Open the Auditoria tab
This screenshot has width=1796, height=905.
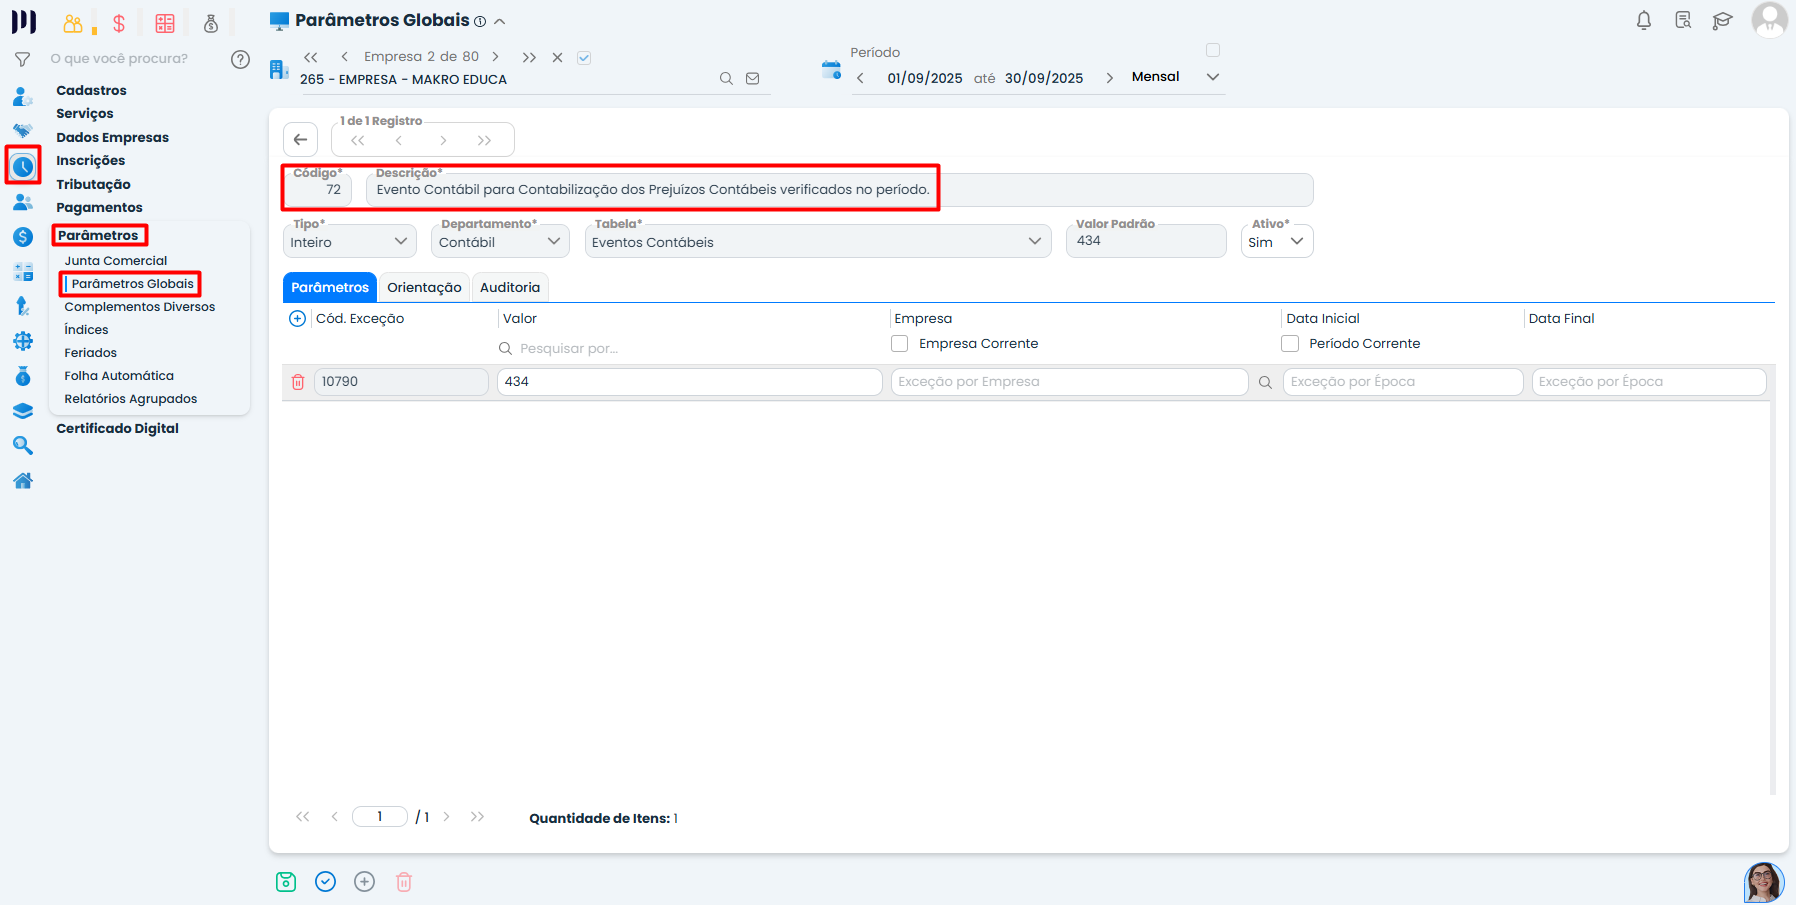click(509, 287)
